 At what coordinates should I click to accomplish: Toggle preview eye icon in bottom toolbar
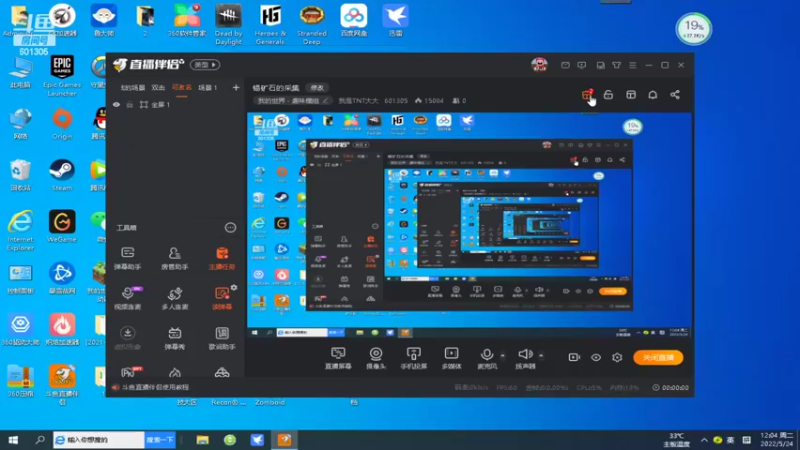click(x=596, y=357)
